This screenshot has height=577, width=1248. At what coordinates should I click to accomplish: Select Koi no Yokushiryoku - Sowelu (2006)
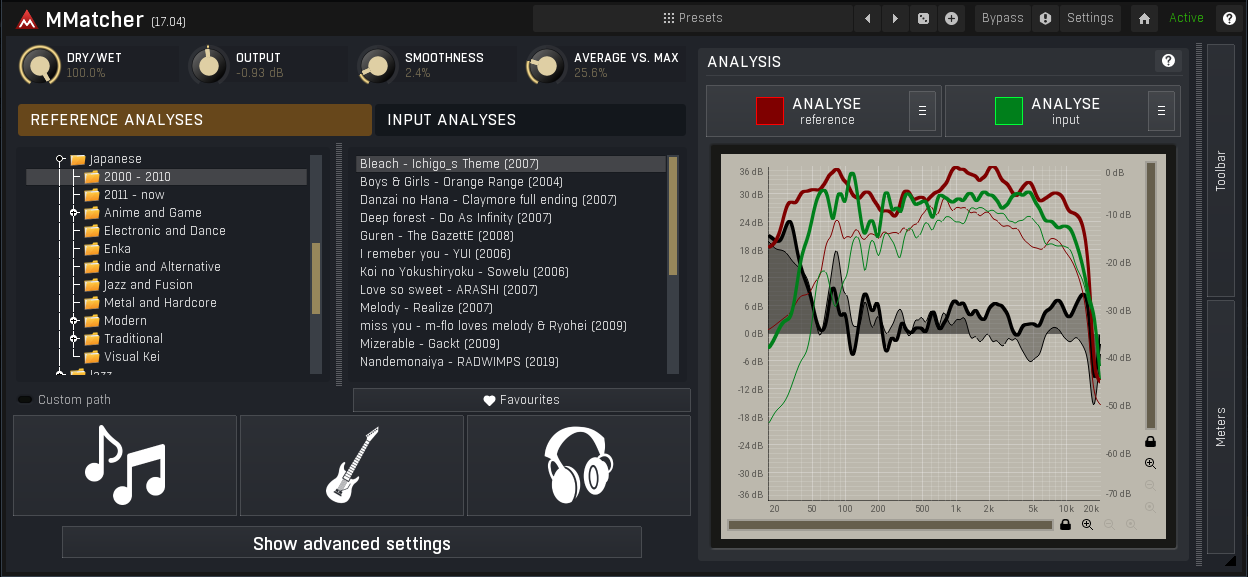(511, 272)
